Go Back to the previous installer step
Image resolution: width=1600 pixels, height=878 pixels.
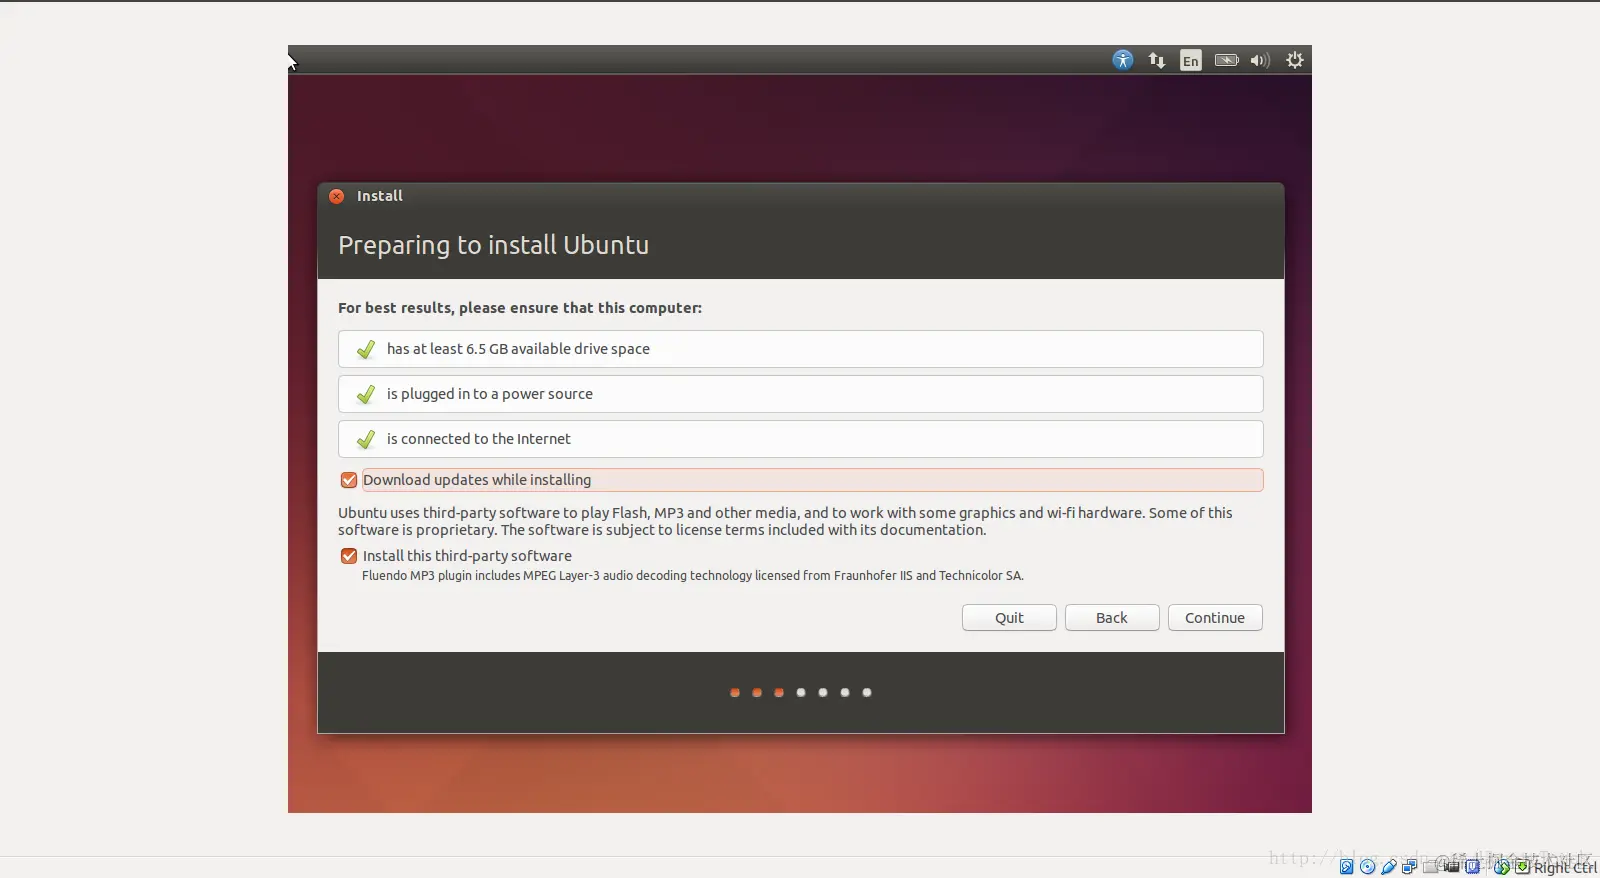tap(1112, 618)
